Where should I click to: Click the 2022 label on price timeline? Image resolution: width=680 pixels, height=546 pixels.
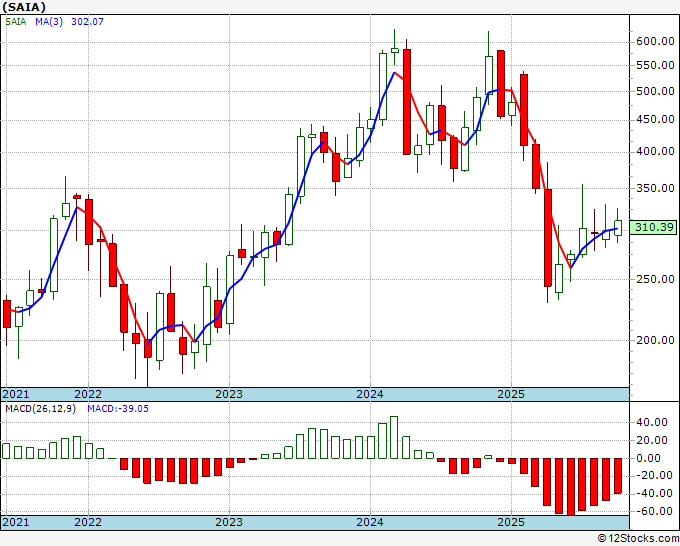click(x=88, y=394)
